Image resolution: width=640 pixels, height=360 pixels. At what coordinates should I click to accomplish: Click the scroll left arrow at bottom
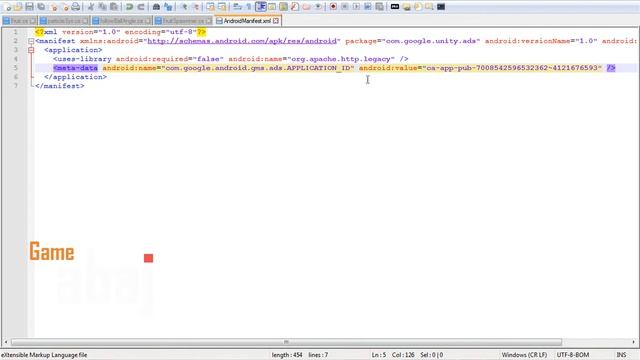5,342
